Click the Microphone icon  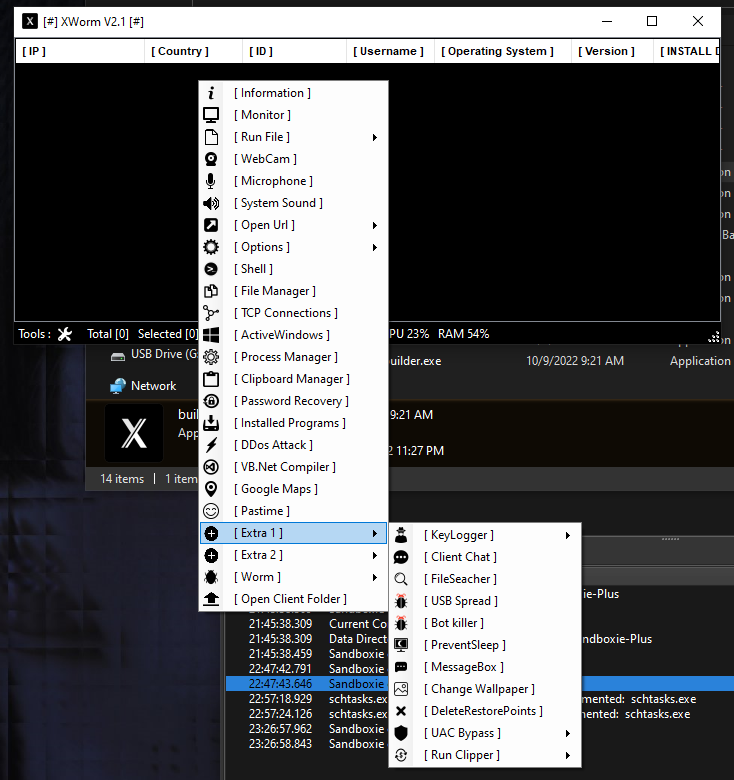[211, 181]
